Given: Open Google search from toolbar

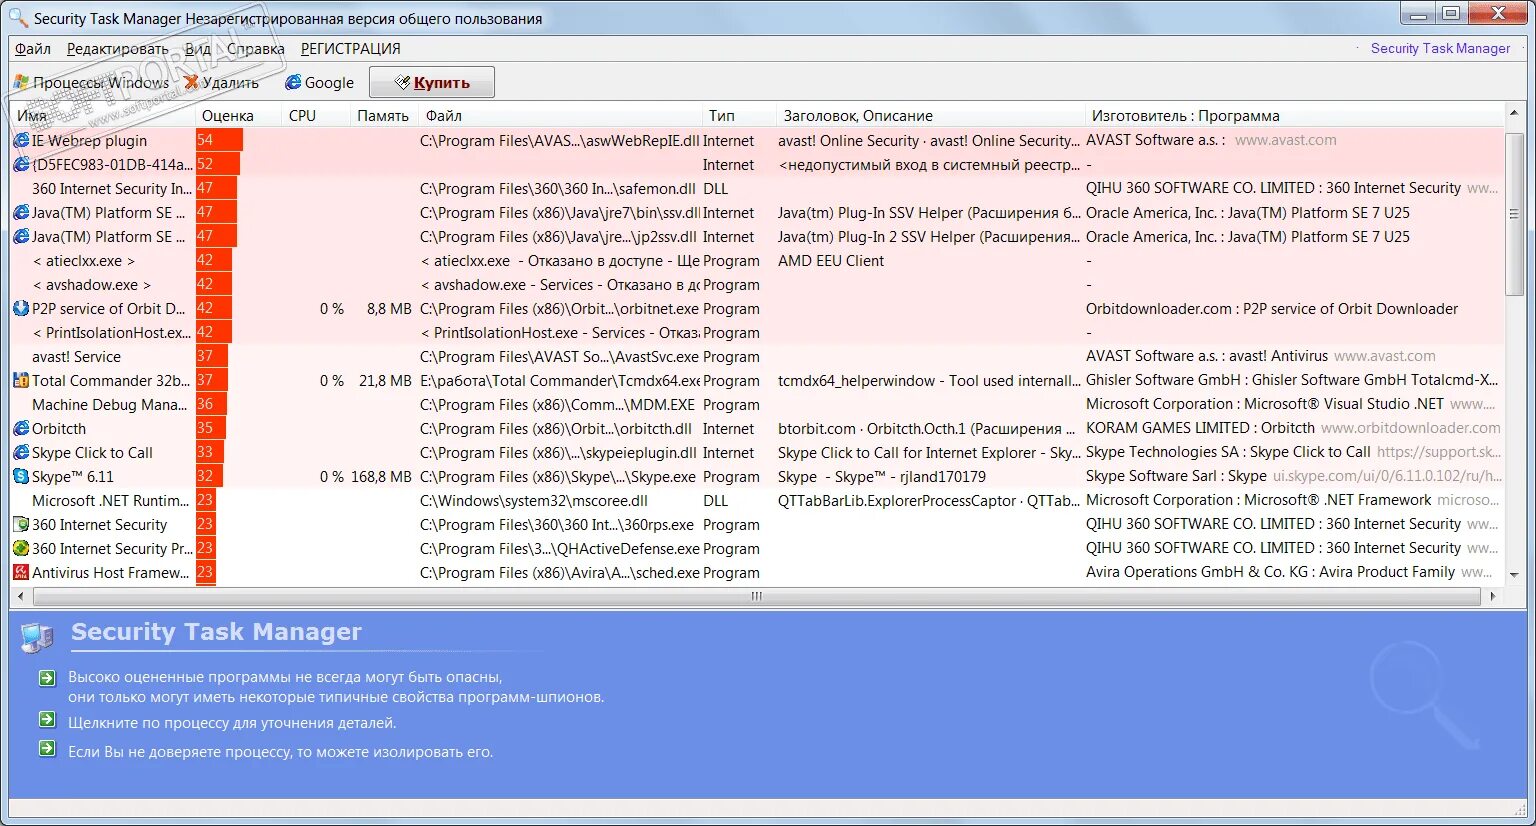Looking at the screenshot, I should 320,83.
